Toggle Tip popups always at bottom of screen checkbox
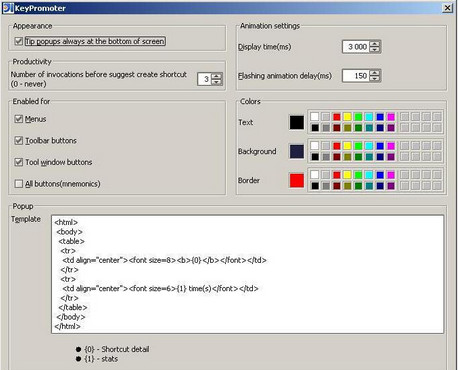 19,41
